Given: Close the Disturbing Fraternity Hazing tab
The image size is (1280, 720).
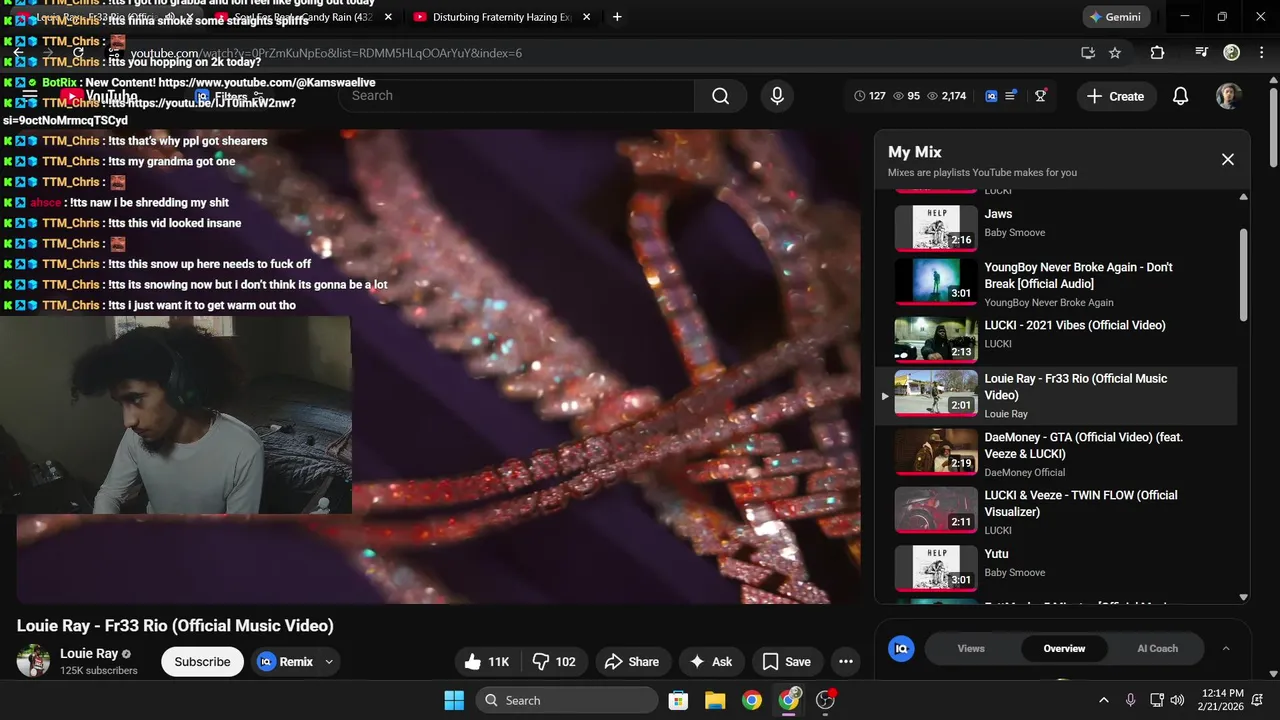Looking at the screenshot, I should 587,17.
